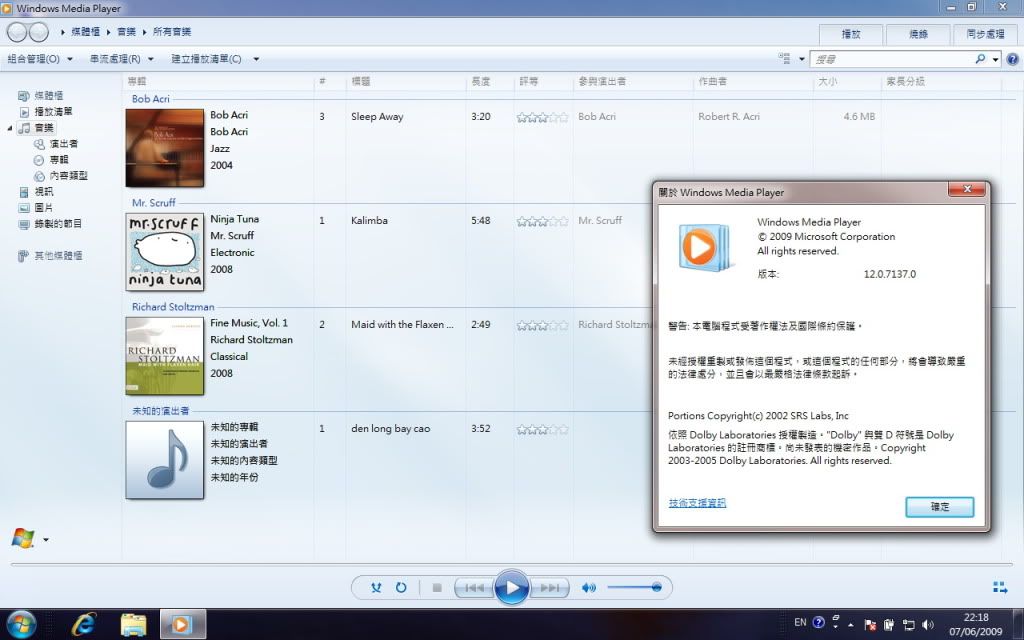Open the view options dropdown arrow
1024x640 pixels.
point(802,59)
